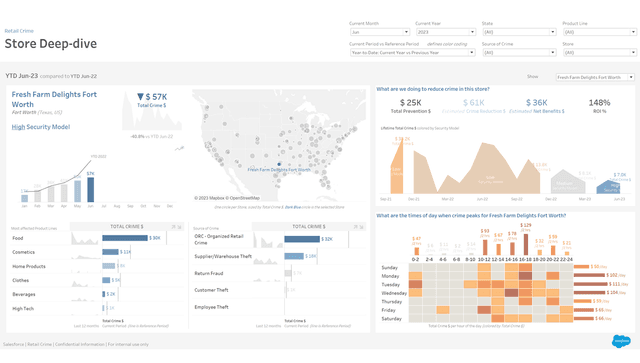Select the darkest Monday 16-18 heatmap cell

tap(525, 276)
